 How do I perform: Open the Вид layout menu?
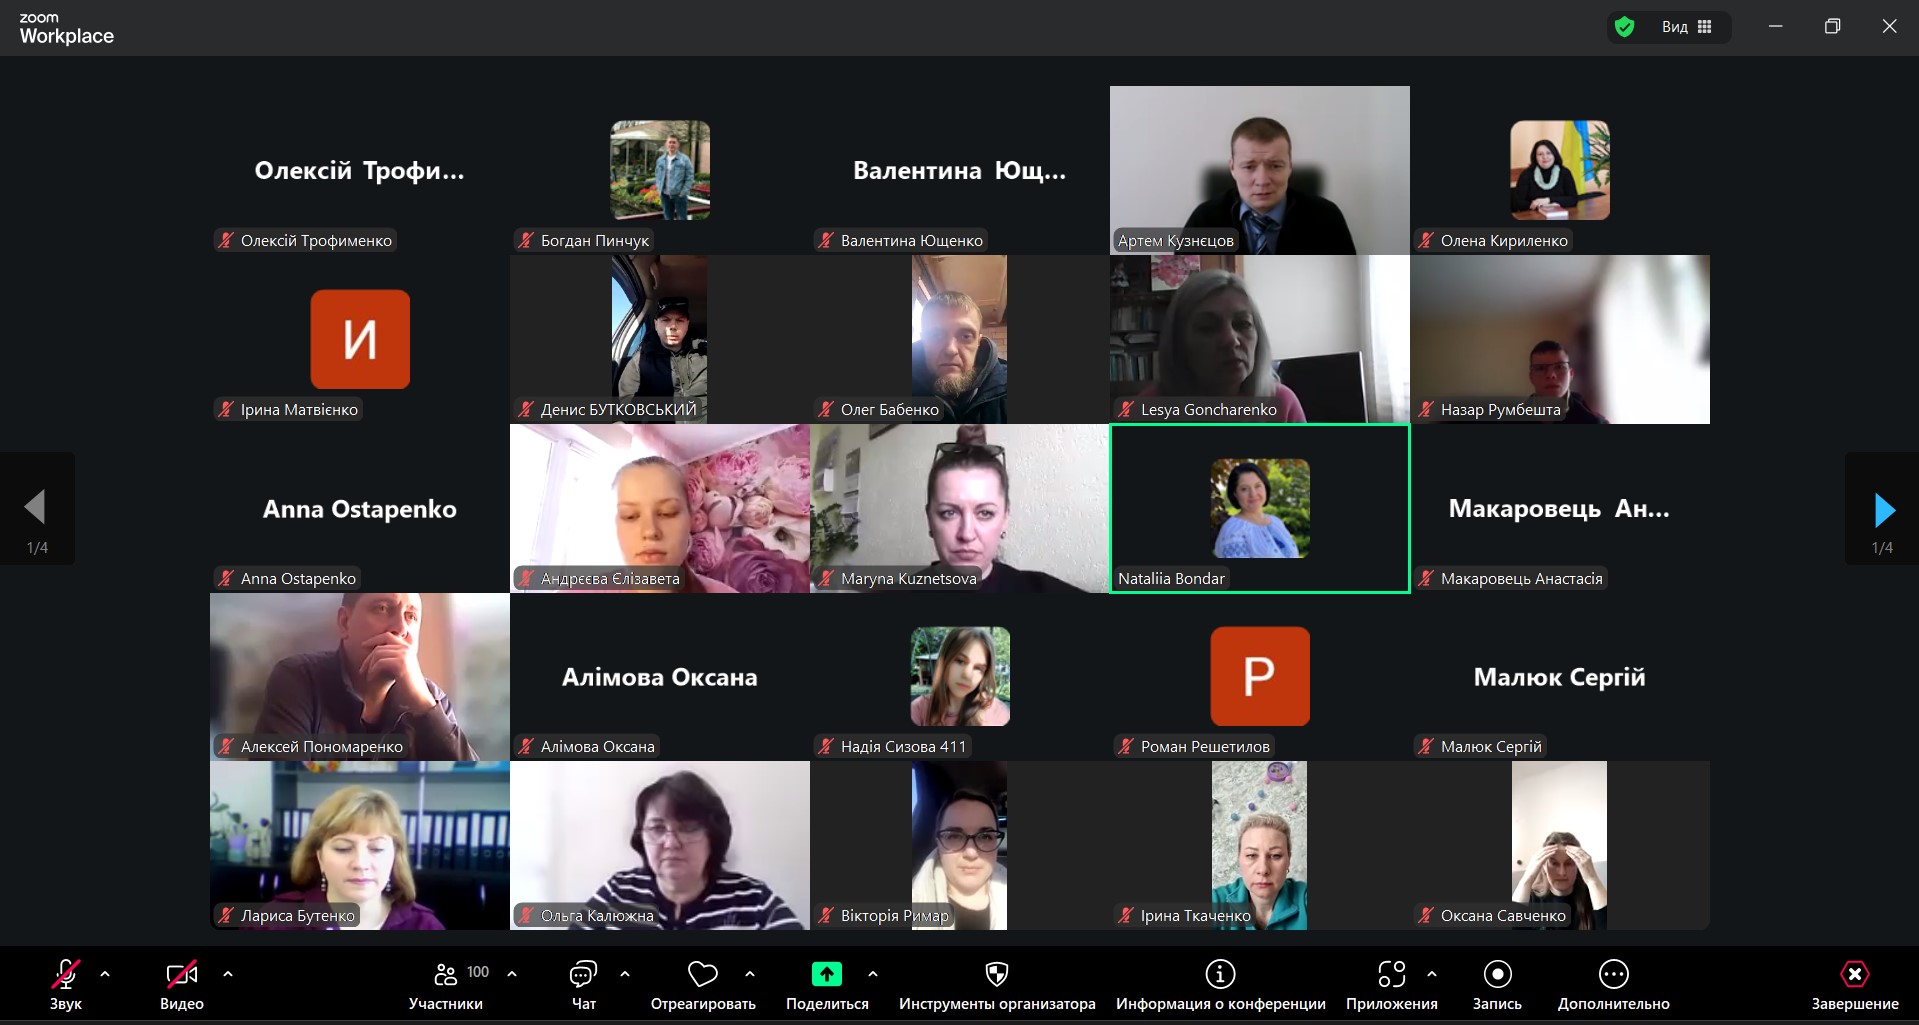click(1686, 27)
